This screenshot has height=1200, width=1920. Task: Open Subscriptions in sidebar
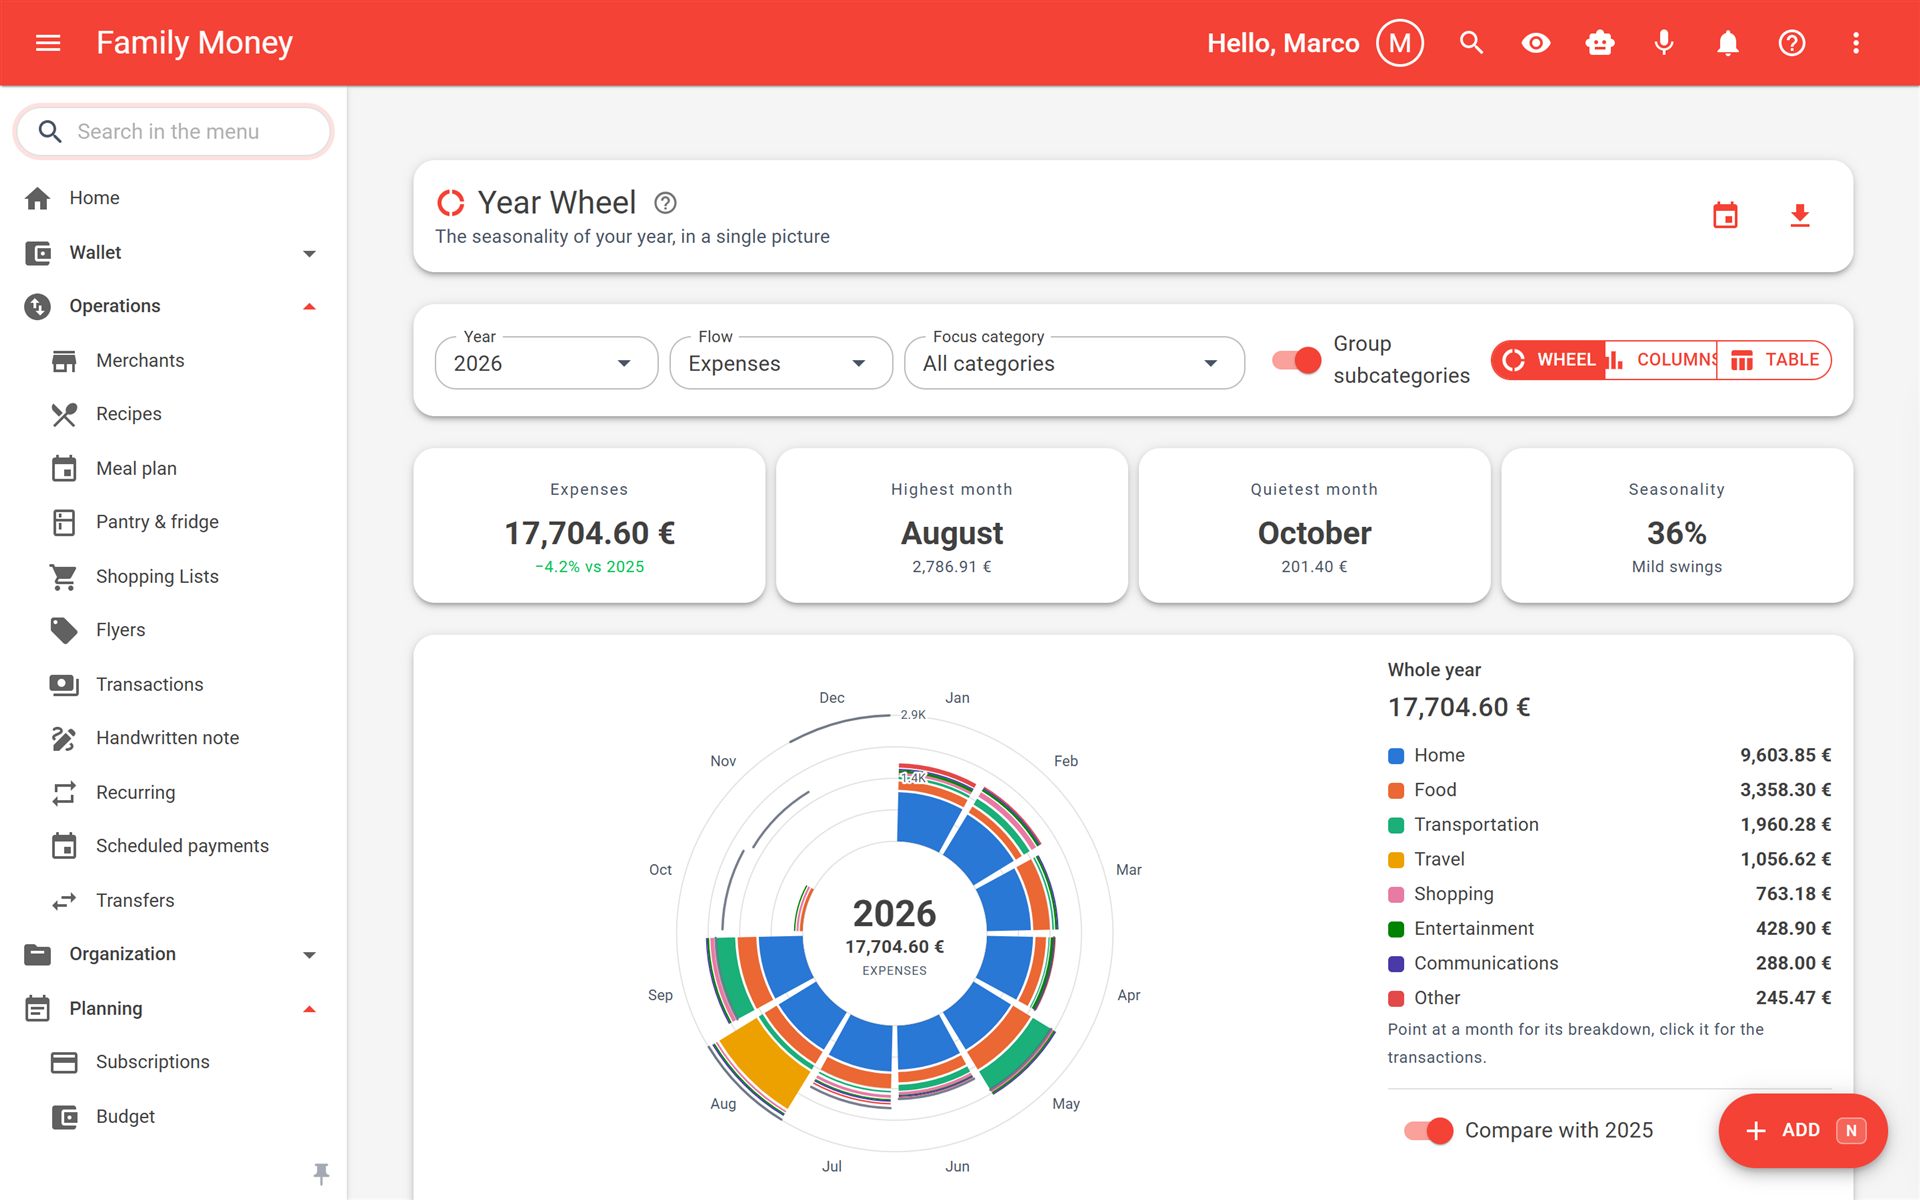(x=173, y=1062)
